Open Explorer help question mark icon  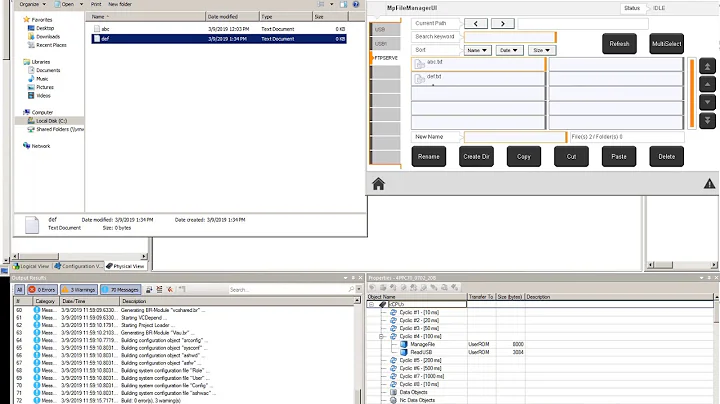[356, 4]
